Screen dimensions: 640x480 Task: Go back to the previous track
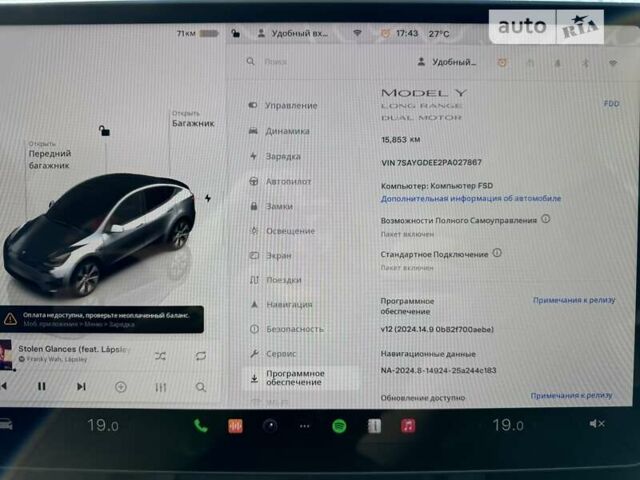point(4,386)
